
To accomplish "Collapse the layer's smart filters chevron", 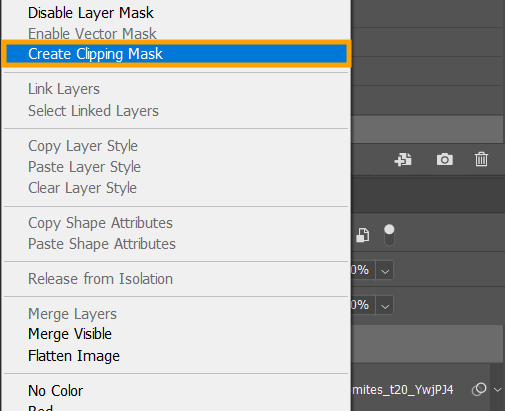I will point(497,390).
